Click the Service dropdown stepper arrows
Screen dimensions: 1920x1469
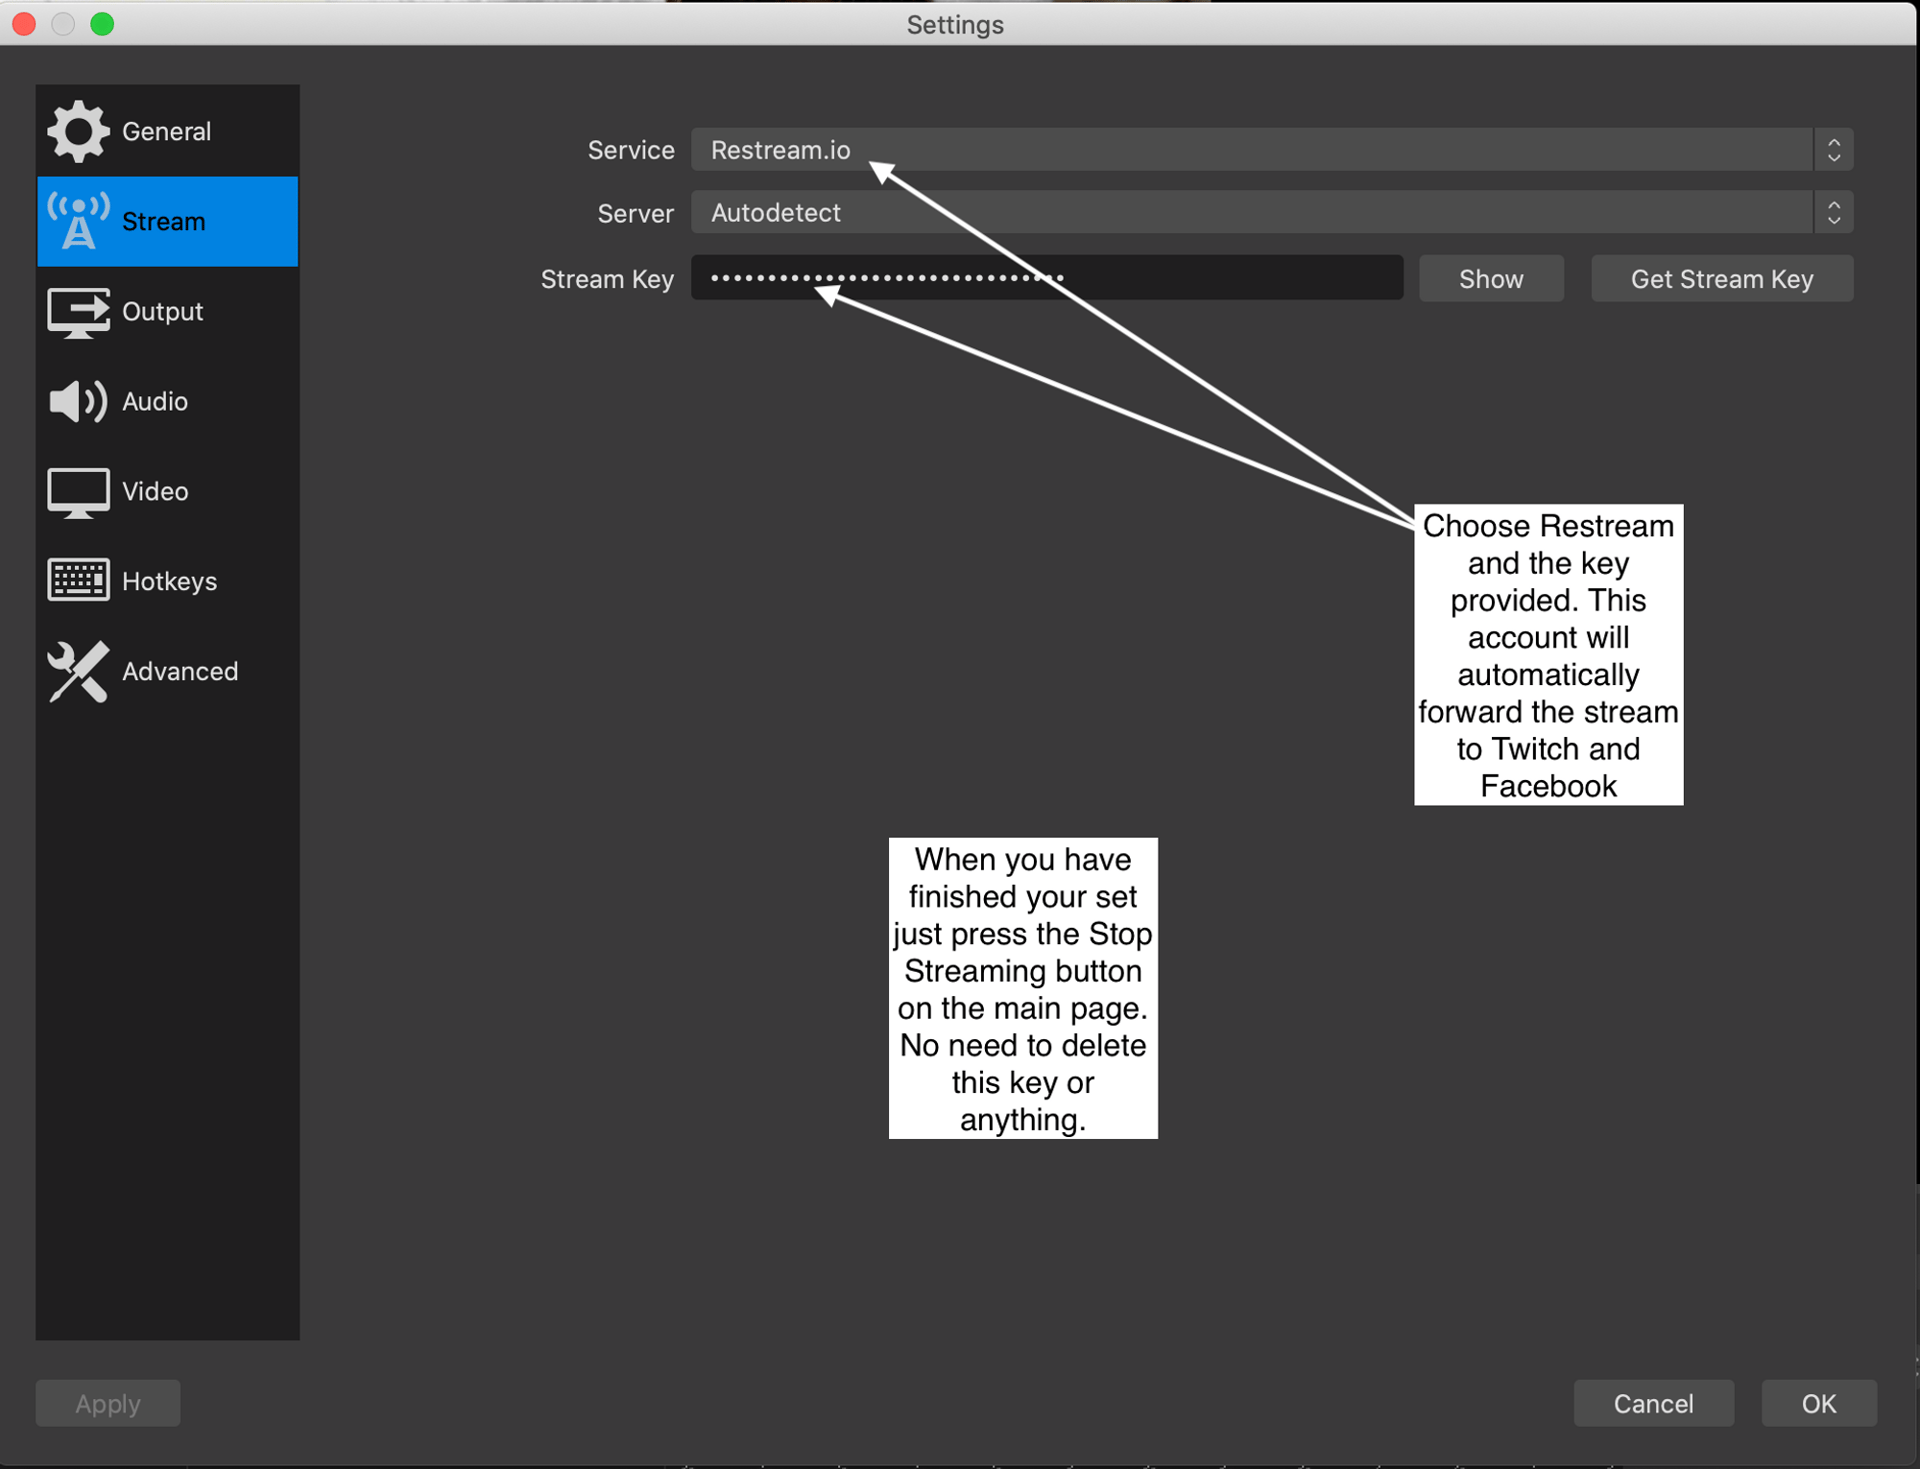pos(1833,150)
